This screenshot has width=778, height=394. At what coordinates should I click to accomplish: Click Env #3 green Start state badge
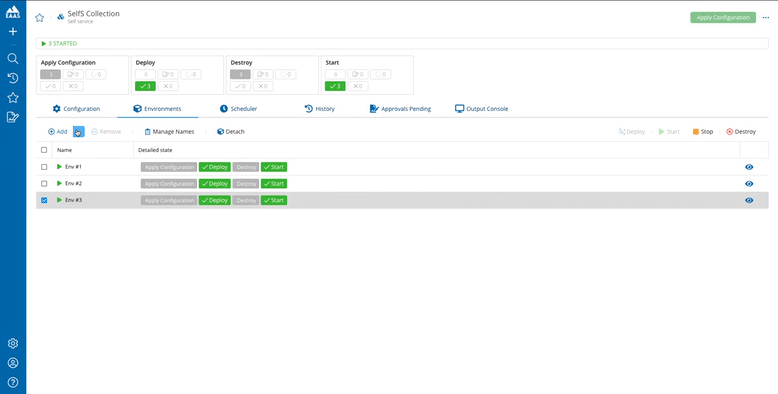coord(274,200)
